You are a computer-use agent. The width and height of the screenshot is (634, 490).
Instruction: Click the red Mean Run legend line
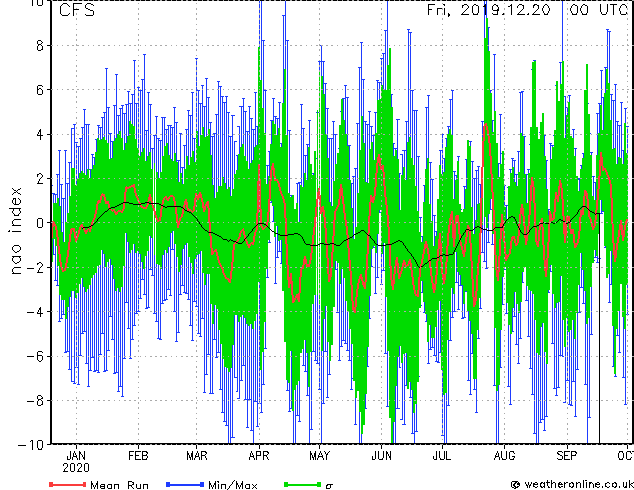pos(67,484)
